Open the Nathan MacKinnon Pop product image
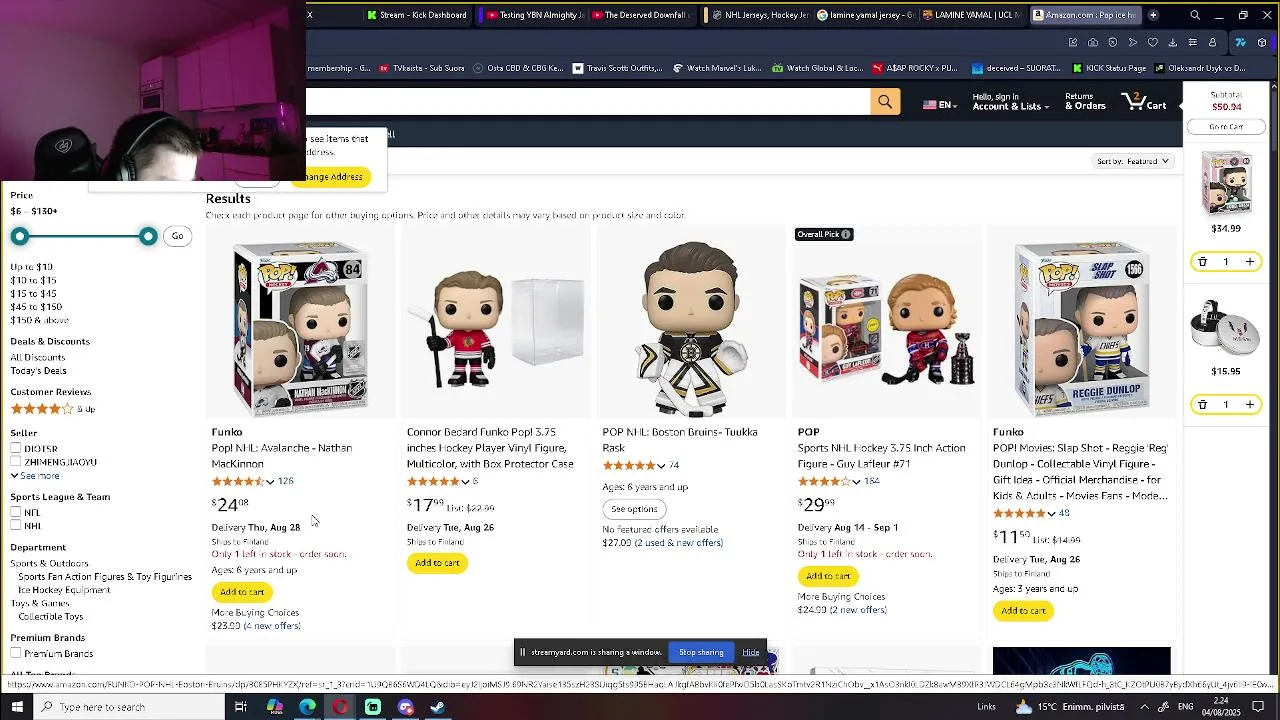1280x720 pixels. coord(300,328)
